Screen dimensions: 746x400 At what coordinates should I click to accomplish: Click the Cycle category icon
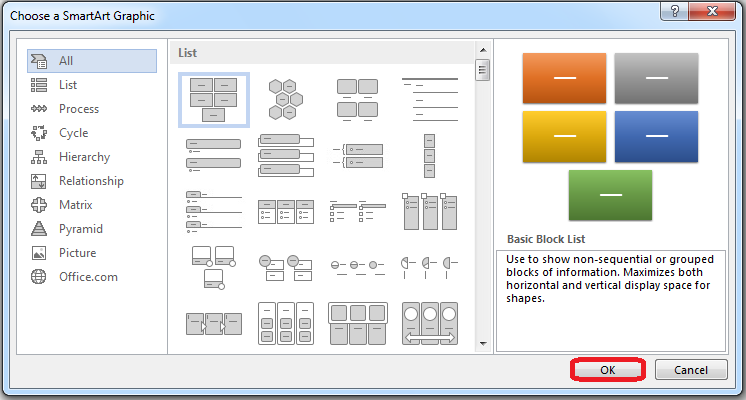point(39,133)
